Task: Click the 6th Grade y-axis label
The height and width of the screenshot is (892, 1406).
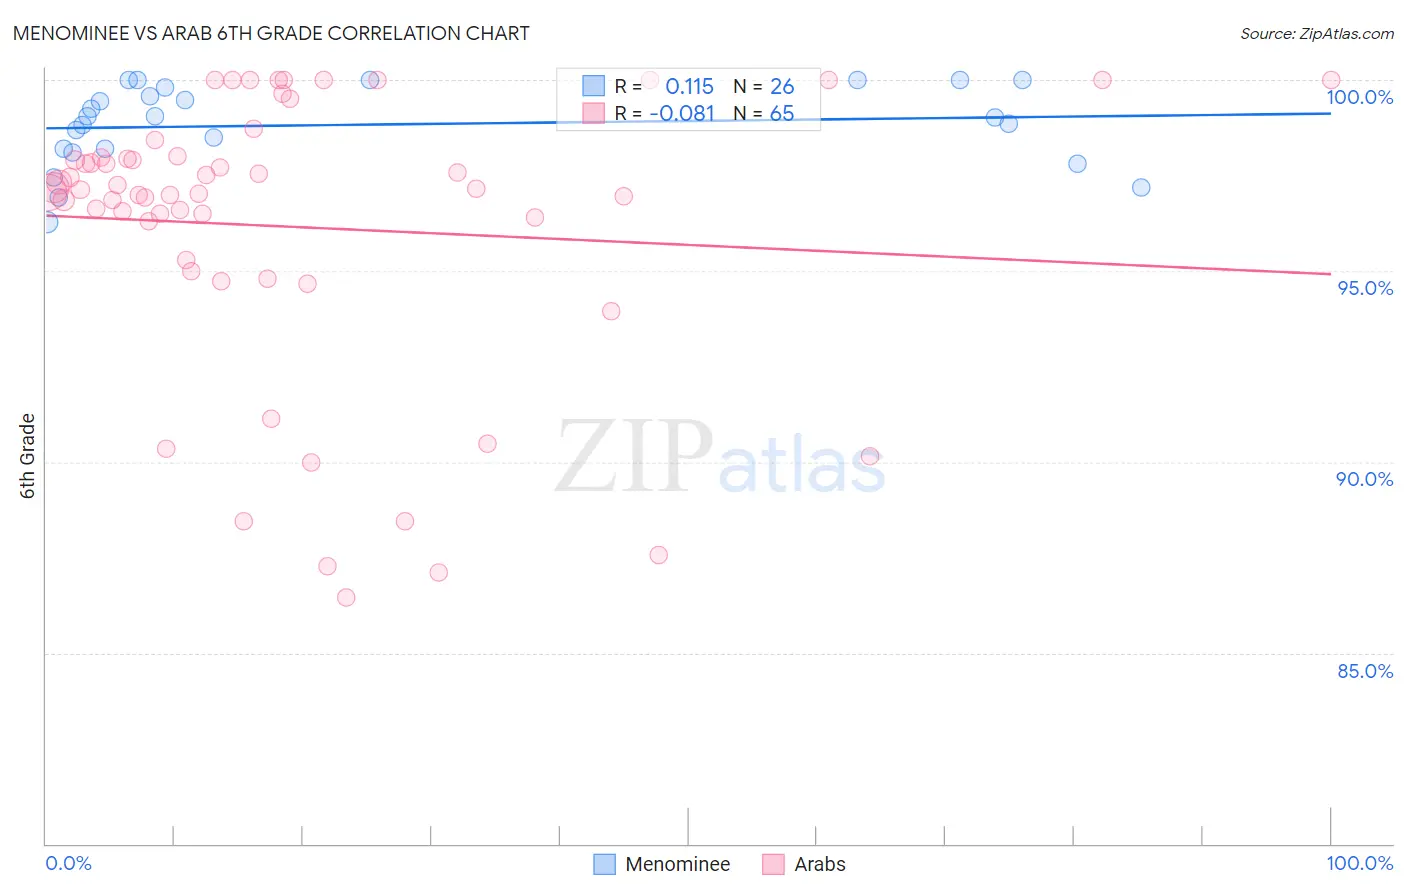Action: coord(28,456)
